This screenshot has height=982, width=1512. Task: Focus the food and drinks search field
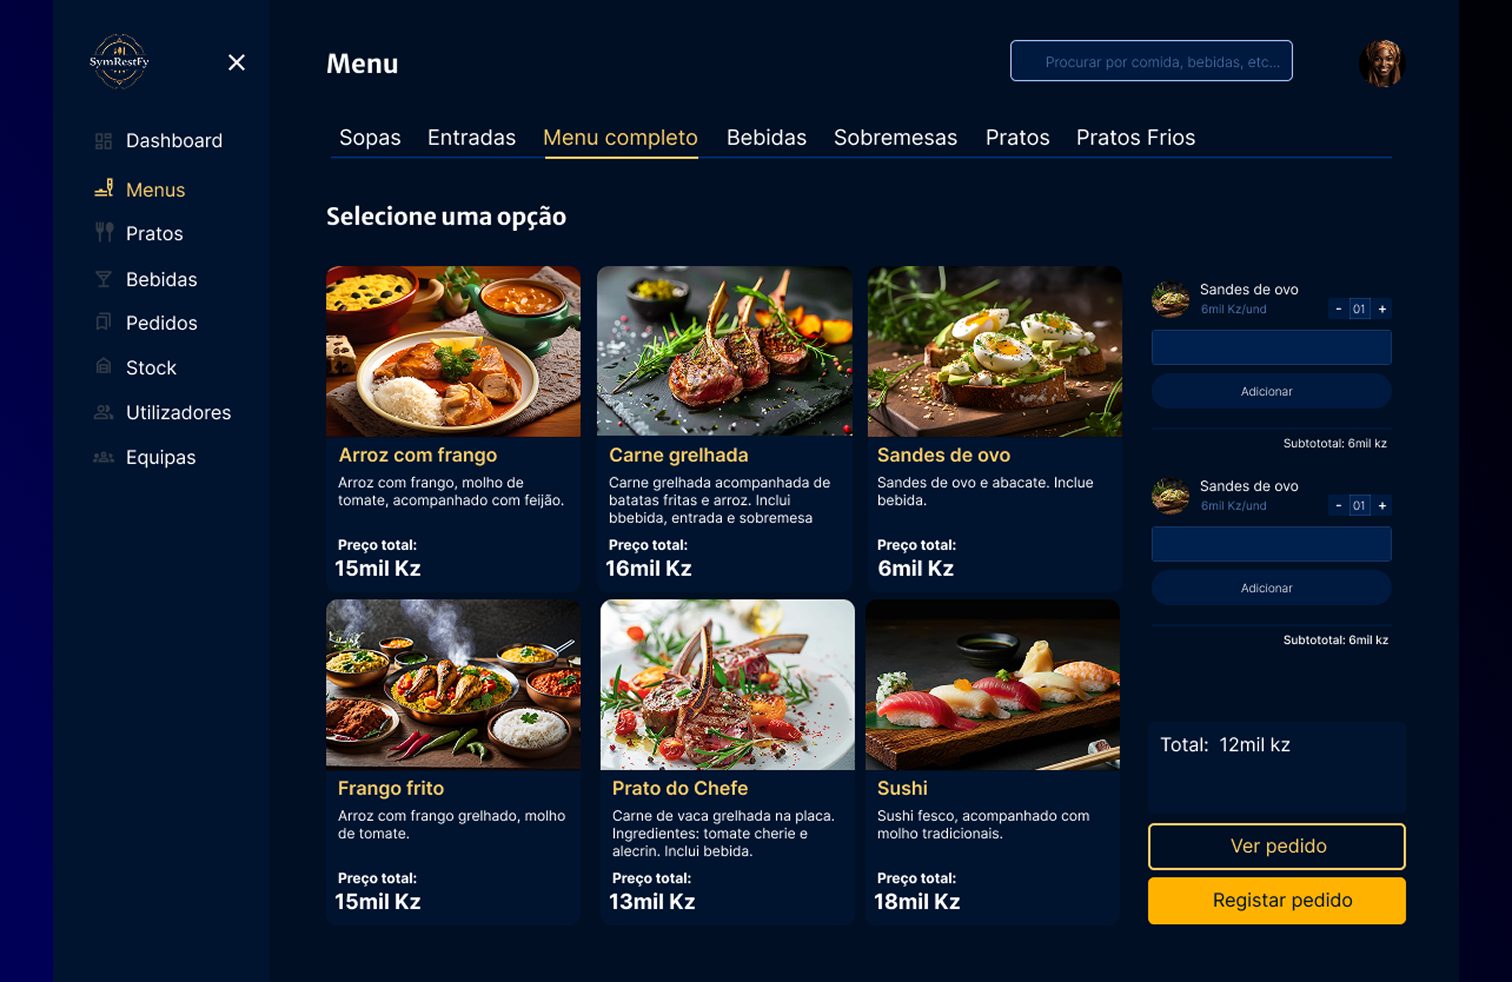1151,61
